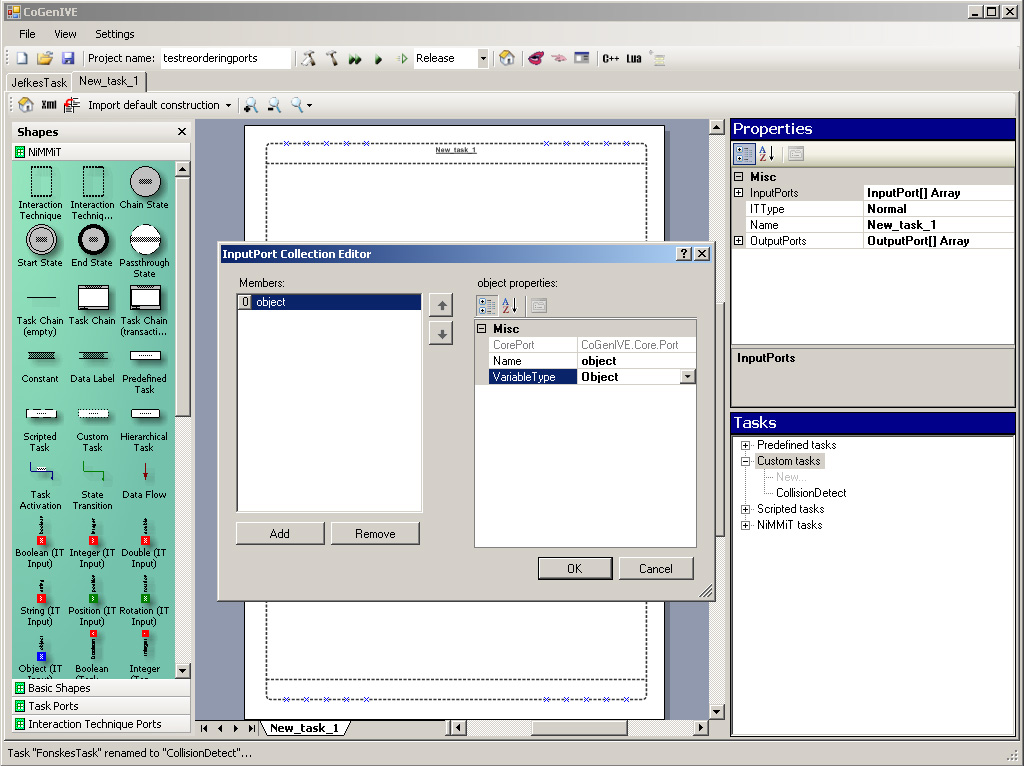Click the Project name text field
Viewport: 1024px width, 766px height.
pyautogui.click(x=226, y=59)
